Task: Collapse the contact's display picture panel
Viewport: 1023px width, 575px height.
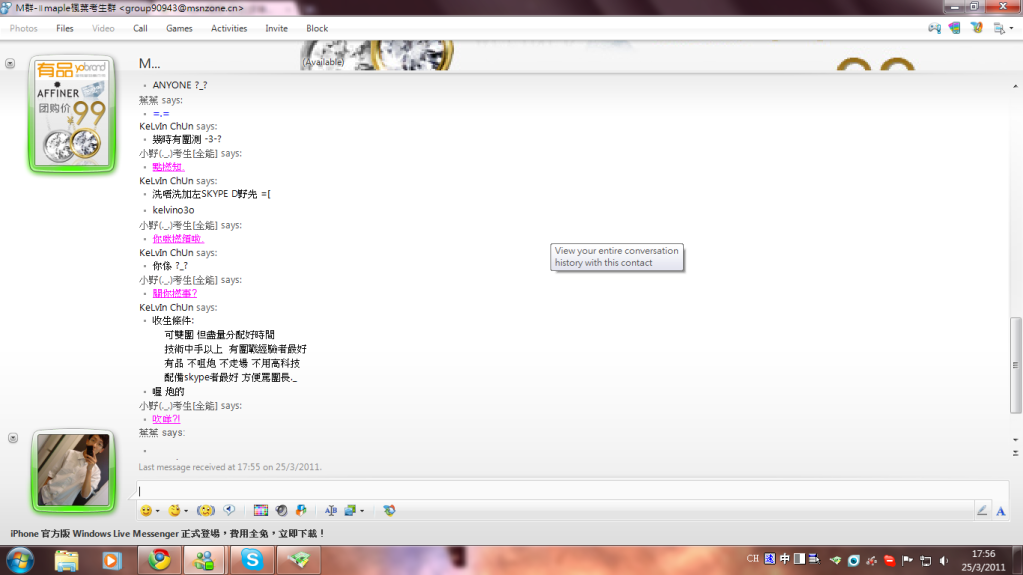Action: tap(11, 63)
